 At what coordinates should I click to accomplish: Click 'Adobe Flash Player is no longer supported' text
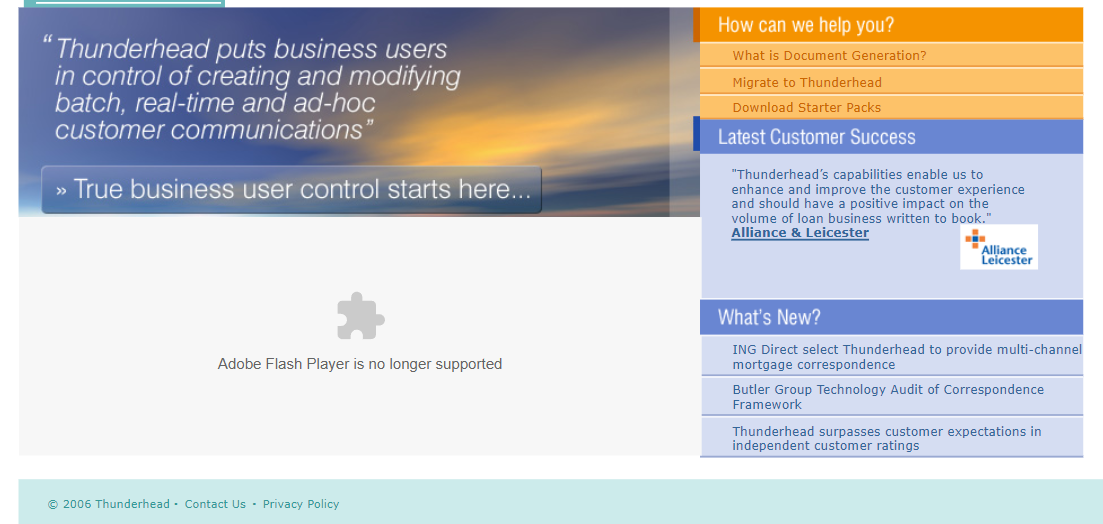[360, 364]
